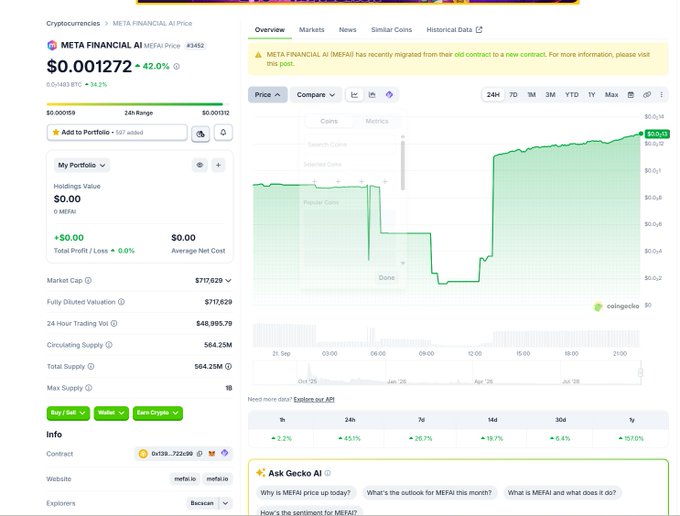Expand the Explorers chevron next to Bscscan
The width and height of the screenshot is (680, 516).
(x=226, y=503)
